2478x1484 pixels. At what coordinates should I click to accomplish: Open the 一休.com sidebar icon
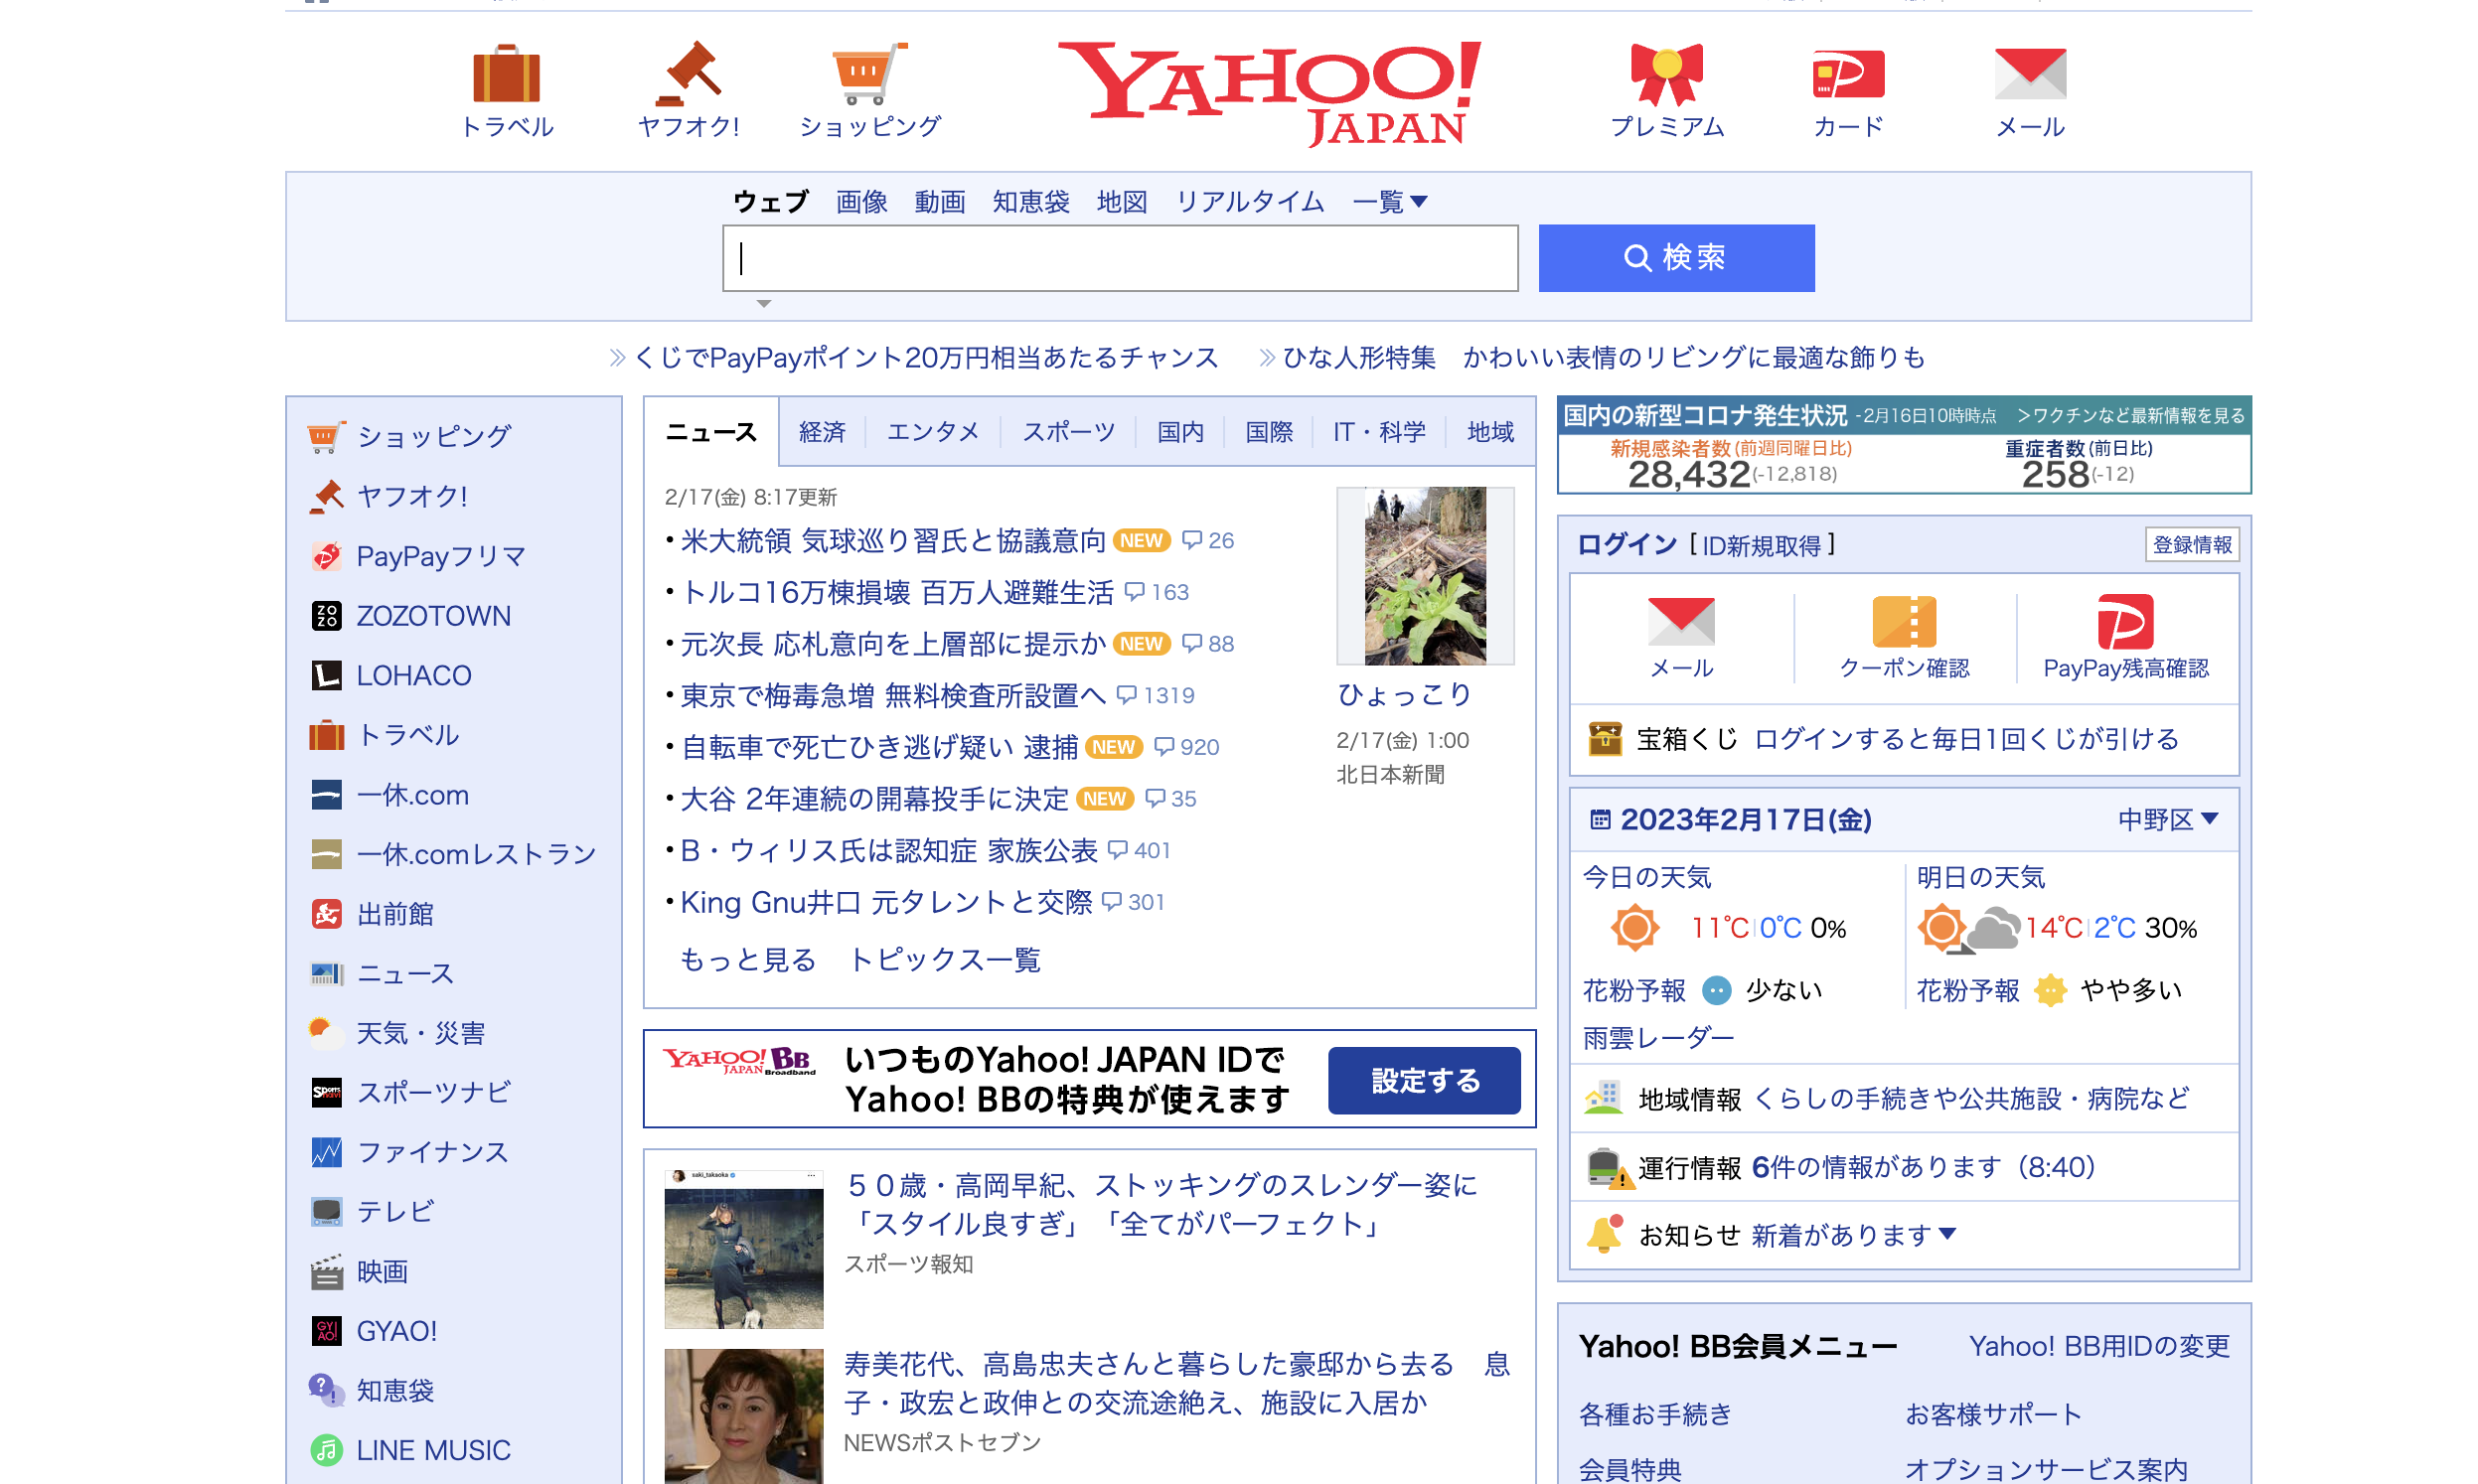[x=326, y=795]
